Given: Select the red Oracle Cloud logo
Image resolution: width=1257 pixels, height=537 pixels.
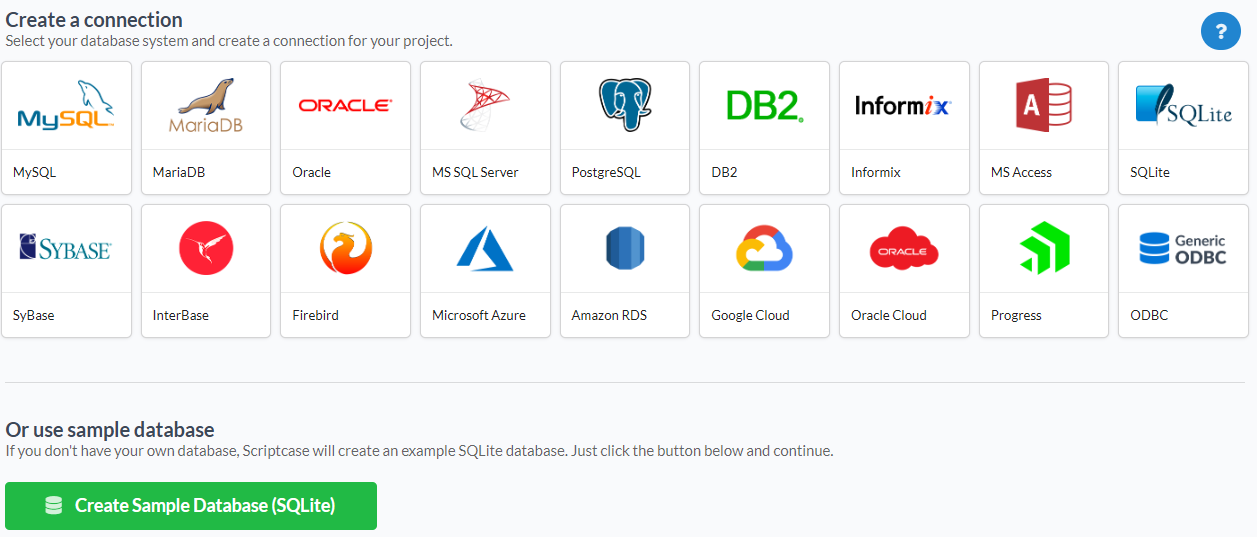Looking at the screenshot, I should 903,248.
